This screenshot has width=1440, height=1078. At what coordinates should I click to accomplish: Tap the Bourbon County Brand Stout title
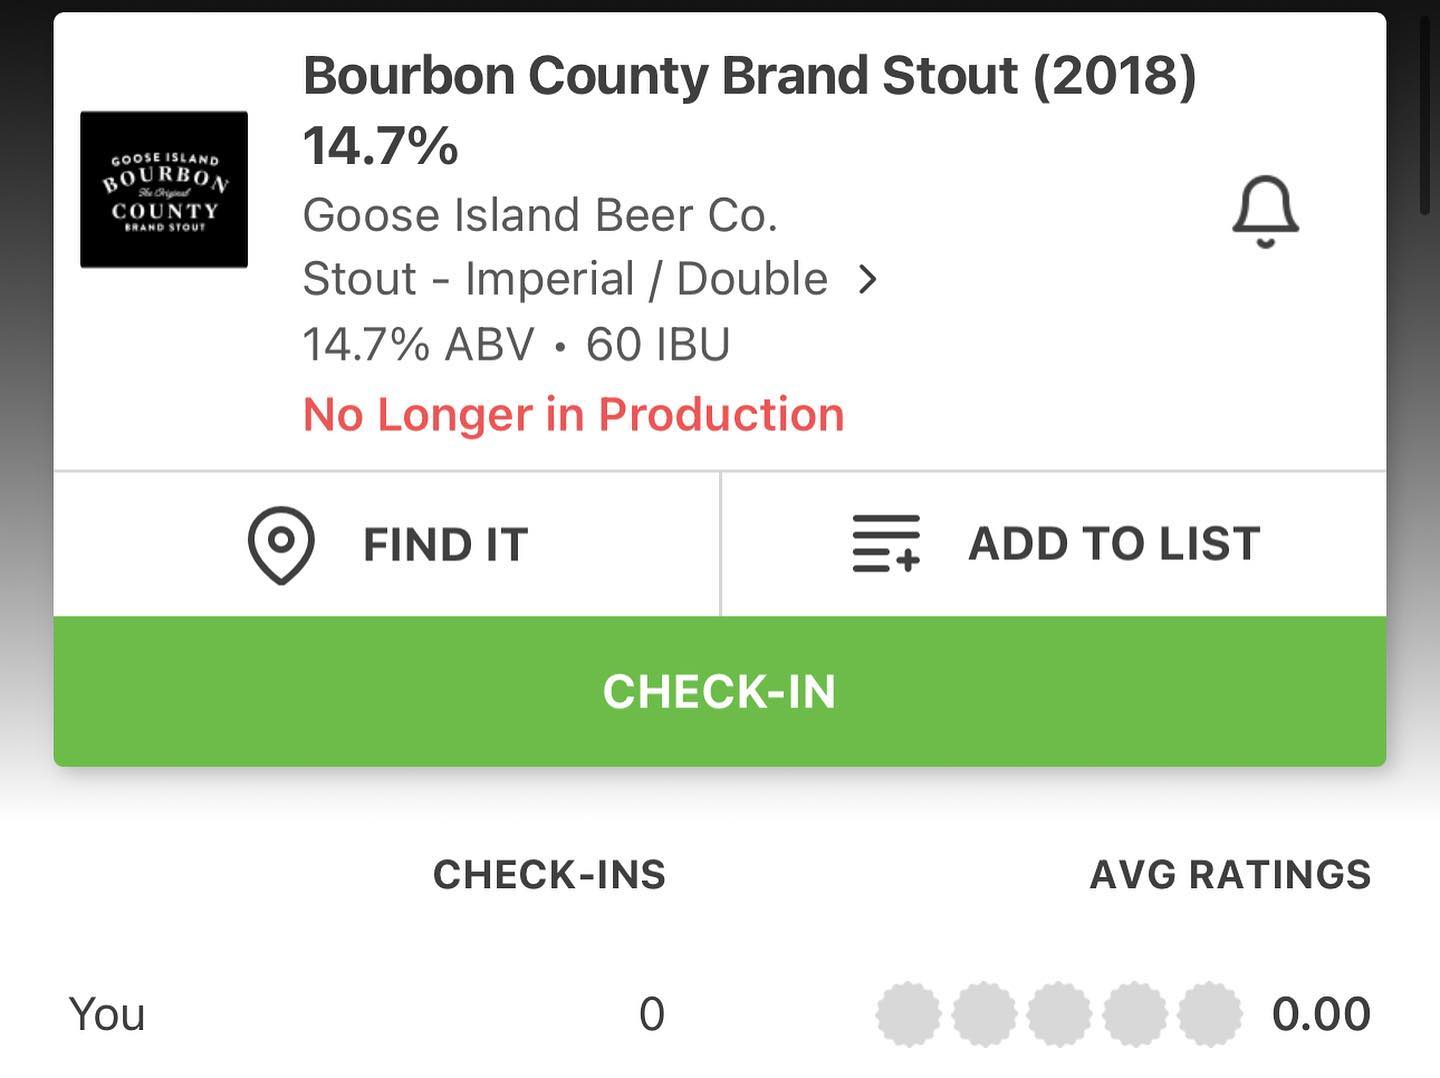click(749, 75)
